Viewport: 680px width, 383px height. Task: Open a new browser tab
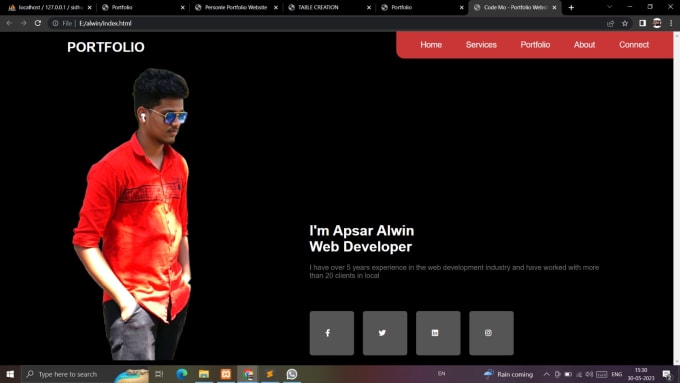tap(571, 7)
